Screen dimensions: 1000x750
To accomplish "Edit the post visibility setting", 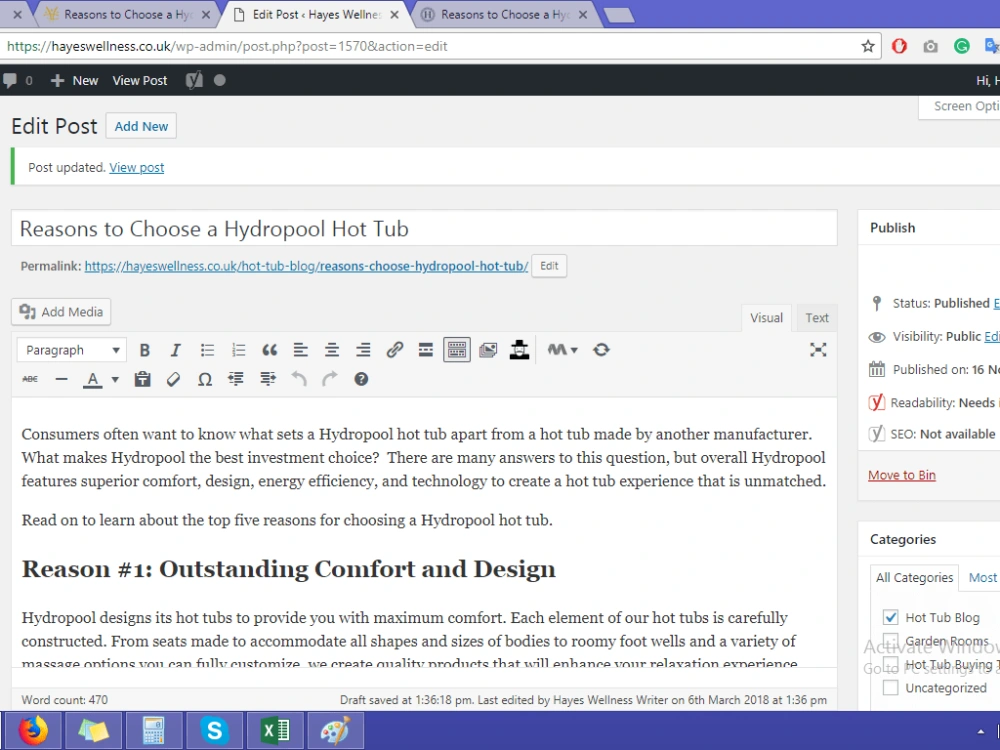I will (992, 337).
